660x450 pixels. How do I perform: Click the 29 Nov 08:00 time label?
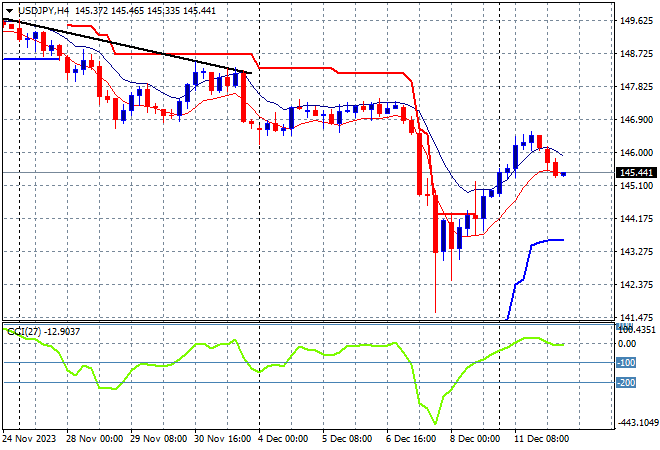159,439
